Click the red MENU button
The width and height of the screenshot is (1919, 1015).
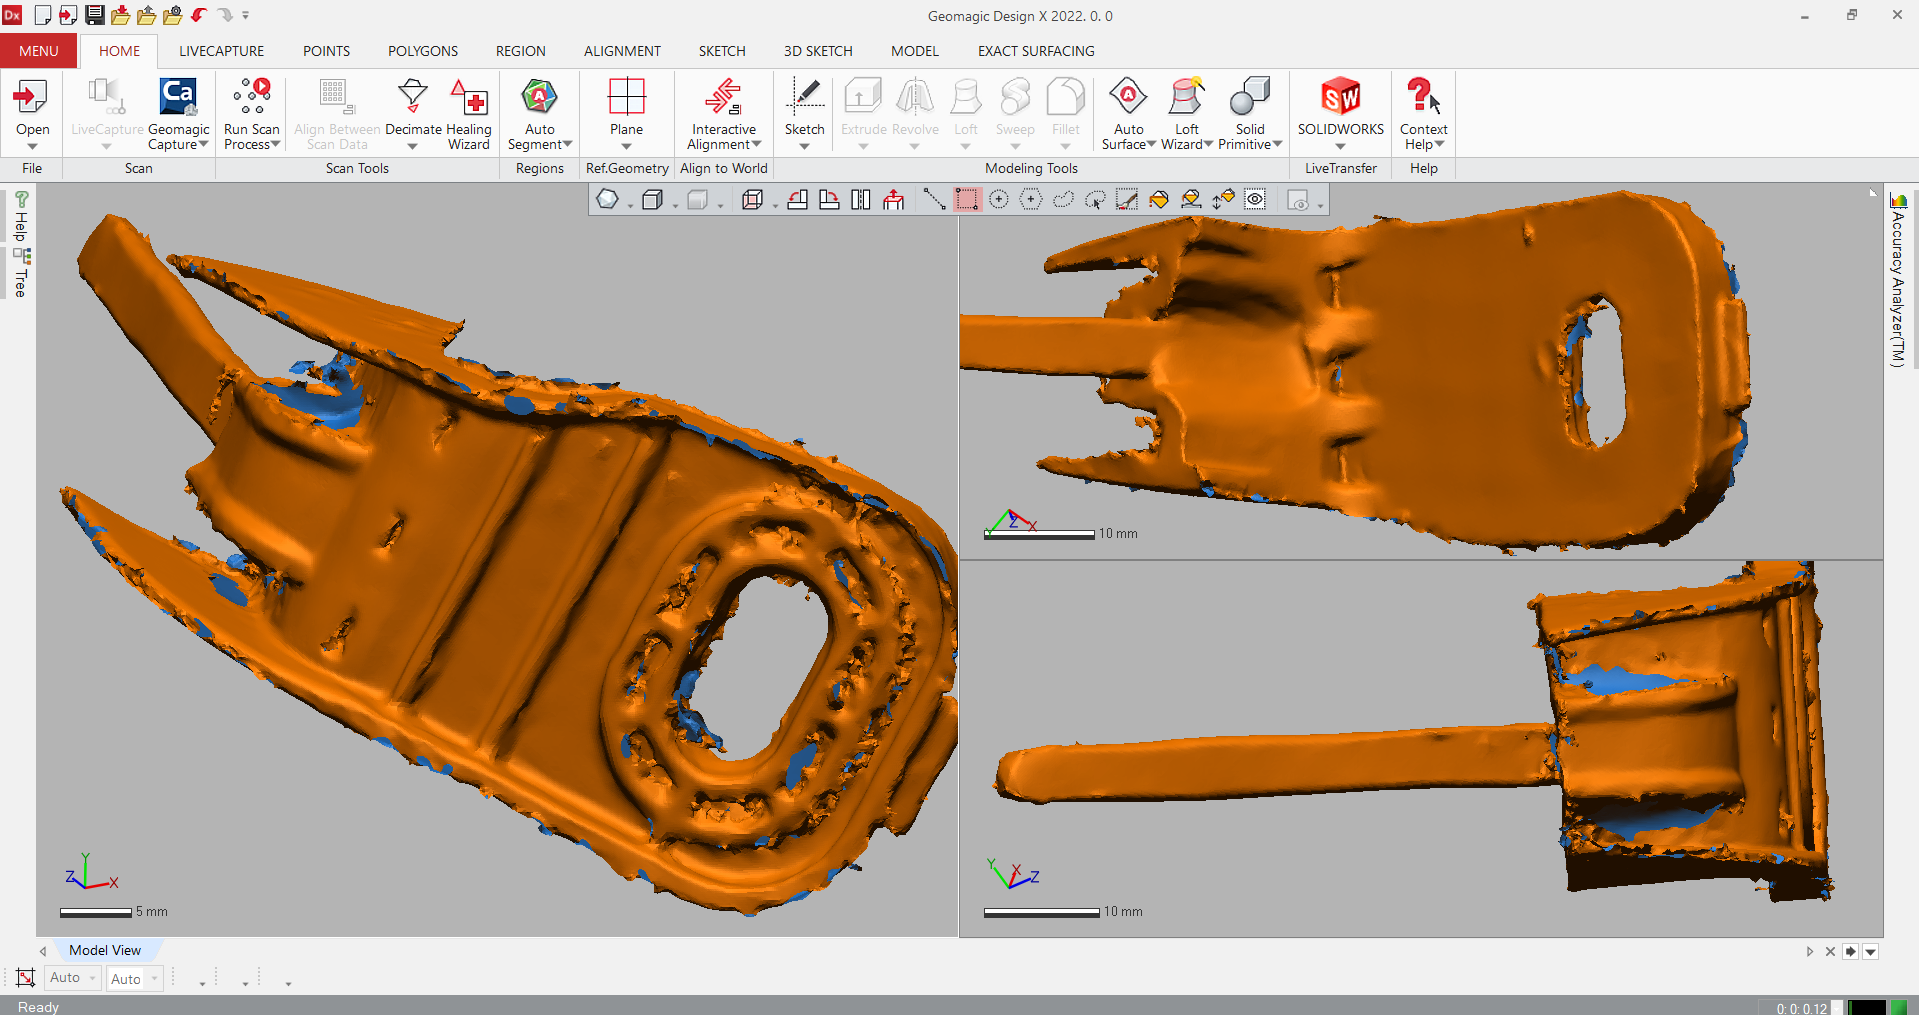[39, 51]
